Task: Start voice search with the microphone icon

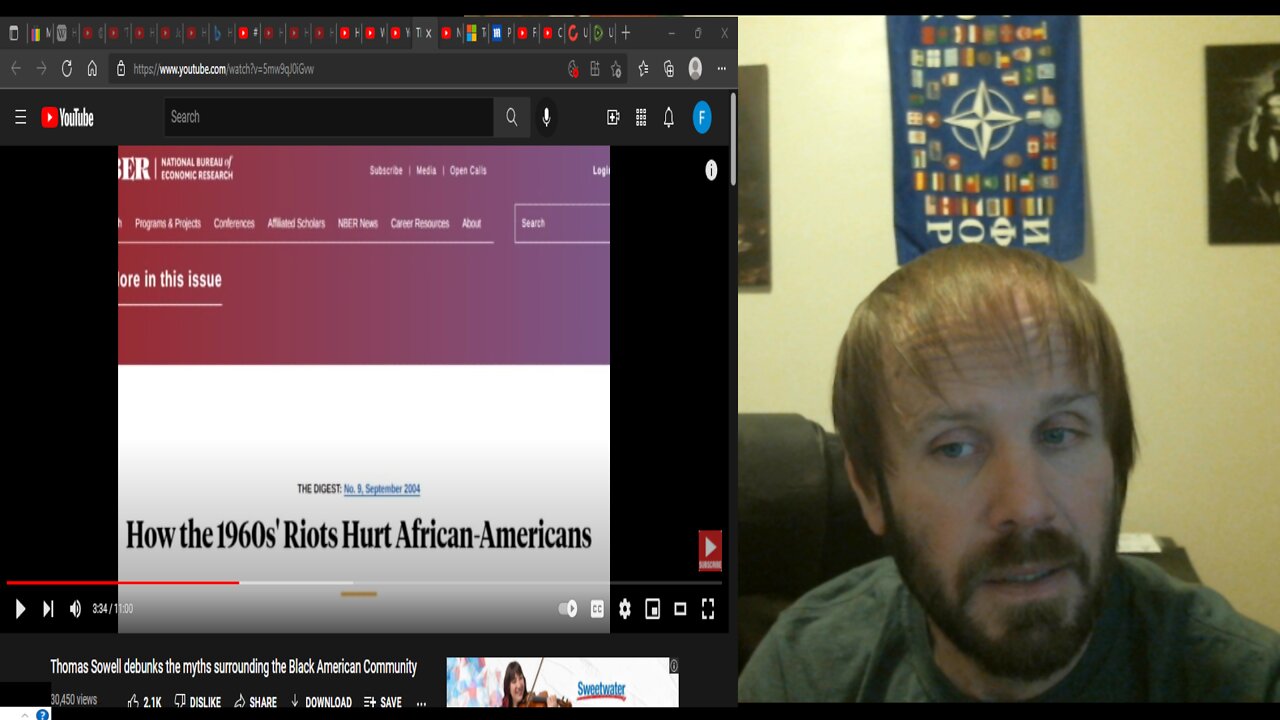Action: click(x=546, y=117)
